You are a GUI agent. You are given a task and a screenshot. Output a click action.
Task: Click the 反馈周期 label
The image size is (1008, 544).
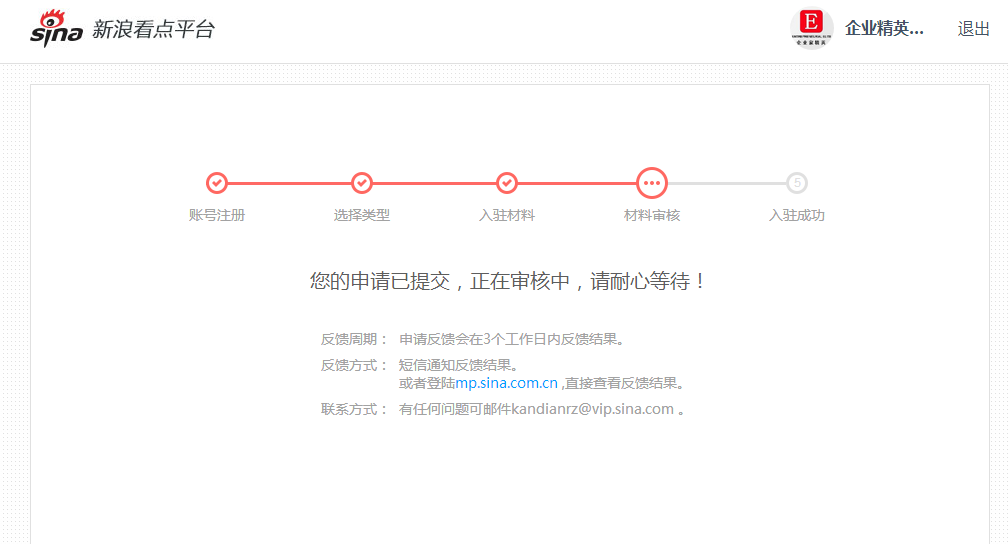click(354, 340)
